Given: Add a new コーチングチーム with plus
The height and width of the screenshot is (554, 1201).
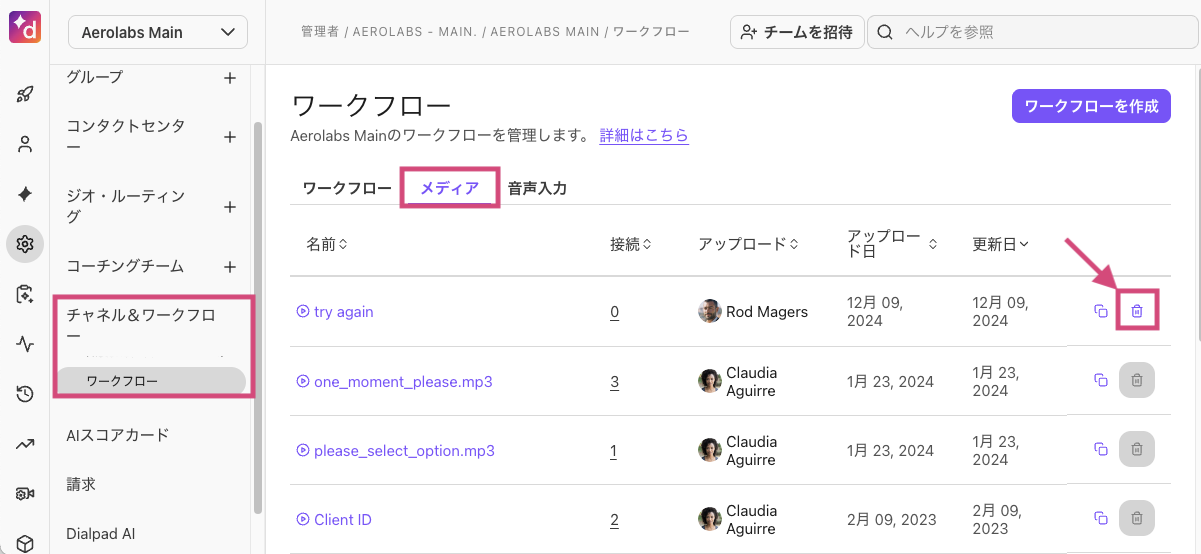Looking at the screenshot, I should [x=229, y=267].
